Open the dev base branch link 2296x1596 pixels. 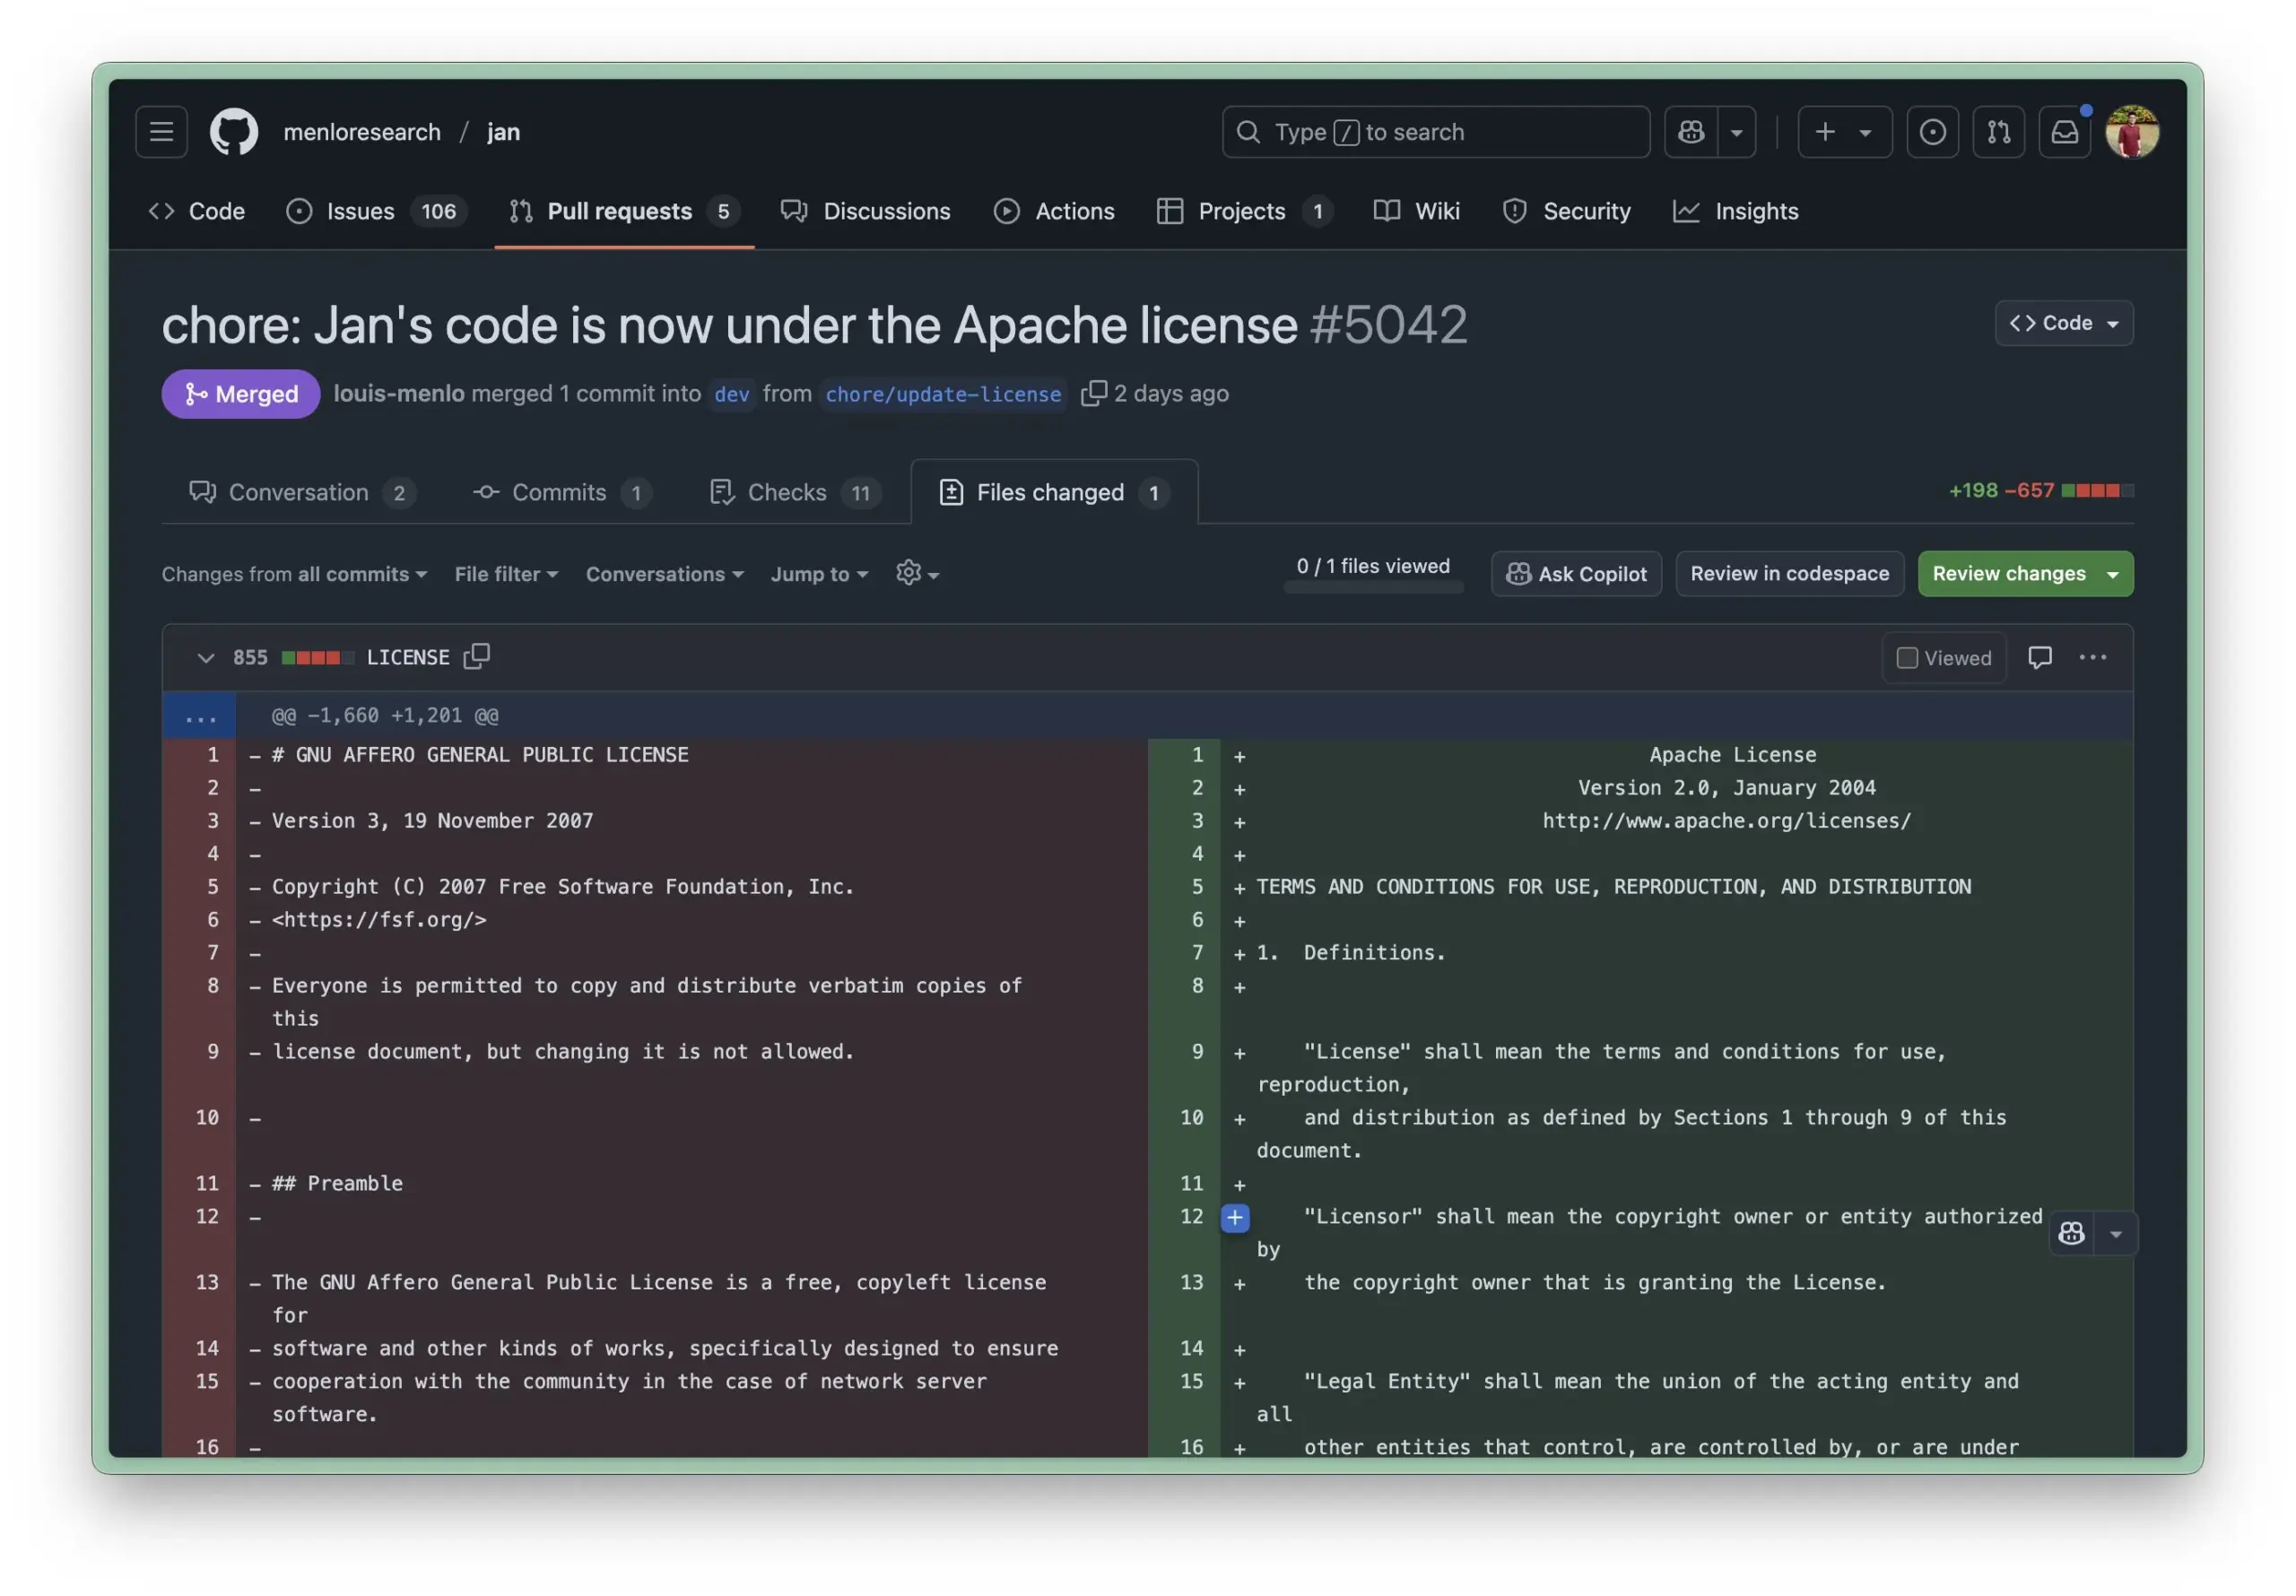click(x=732, y=394)
